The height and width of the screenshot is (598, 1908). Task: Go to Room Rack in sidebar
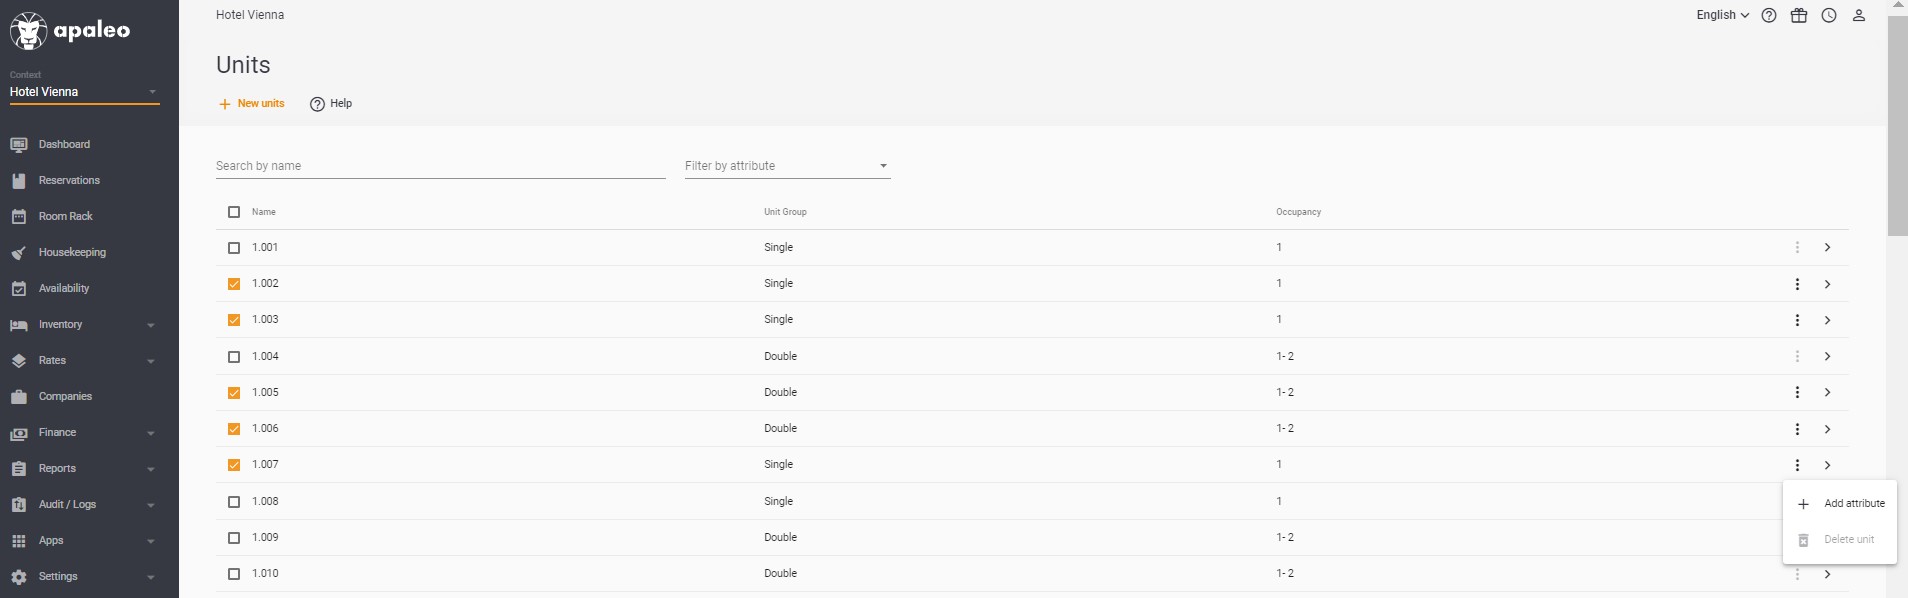point(66,216)
